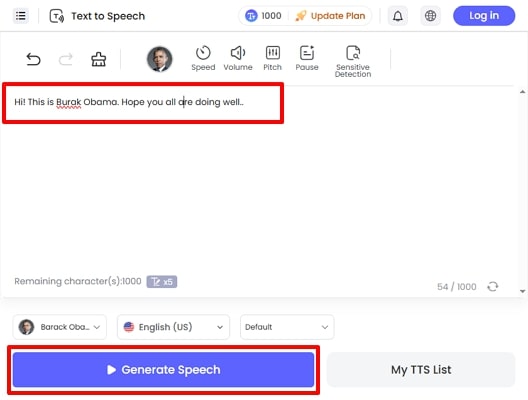This screenshot has width=528, height=400.
Task: Click the refresh icon beside 54 / 1000
Action: tap(493, 287)
